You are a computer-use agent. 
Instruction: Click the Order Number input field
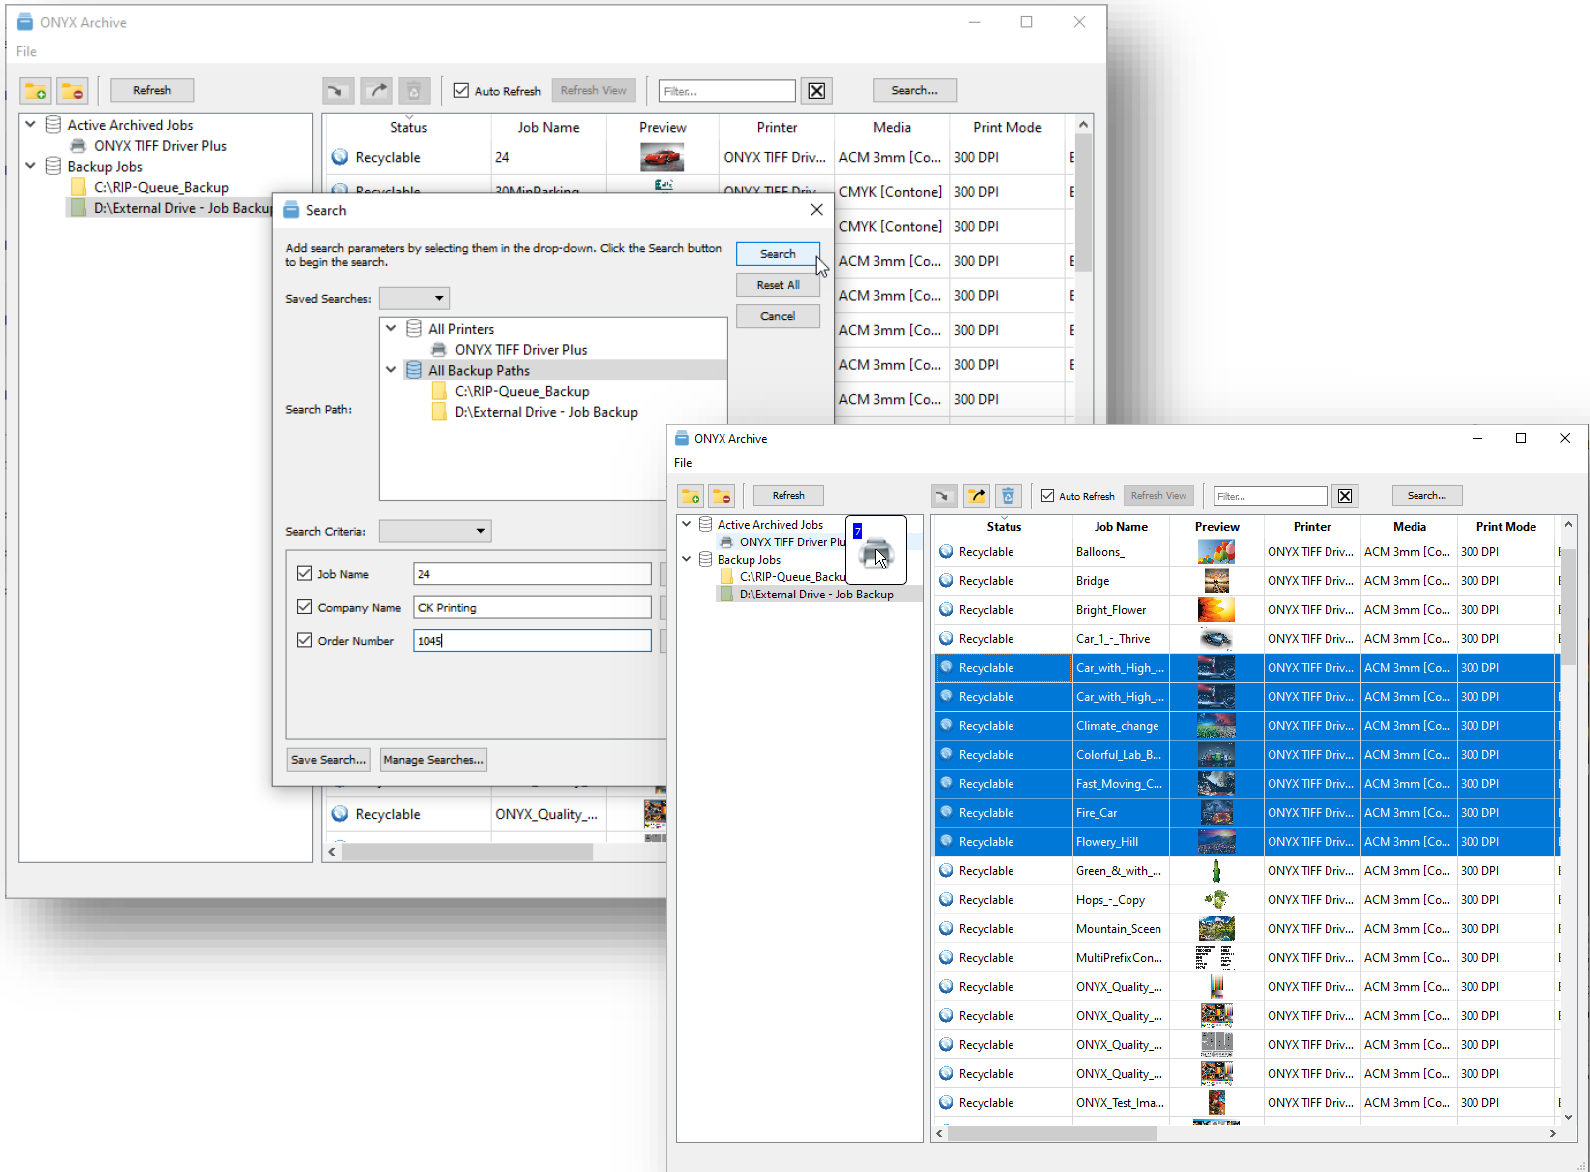click(x=532, y=641)
